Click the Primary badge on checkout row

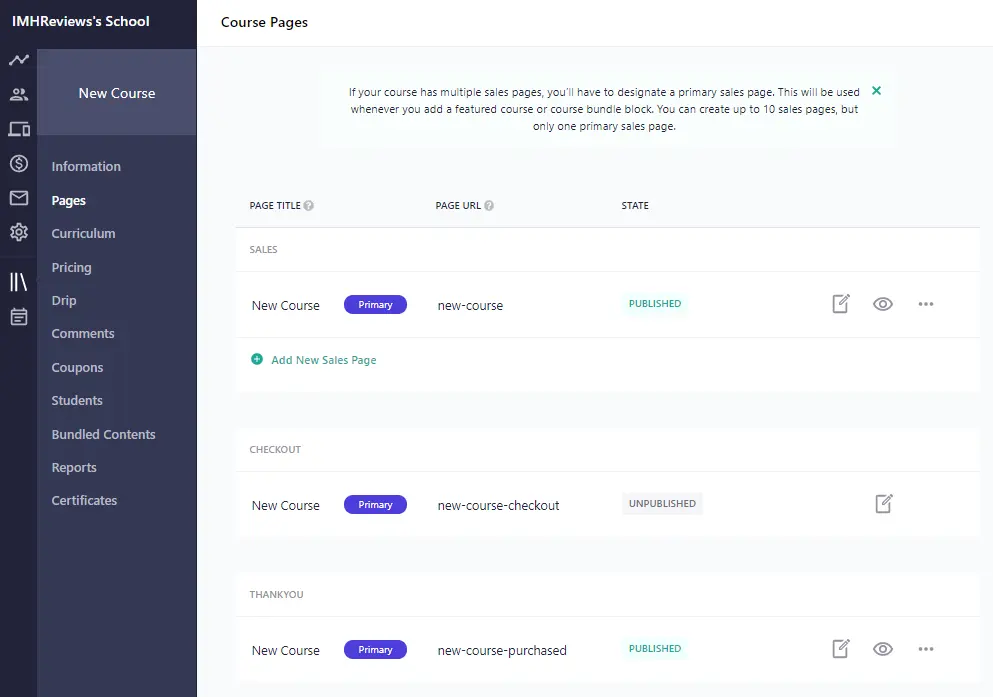[375, 505]
